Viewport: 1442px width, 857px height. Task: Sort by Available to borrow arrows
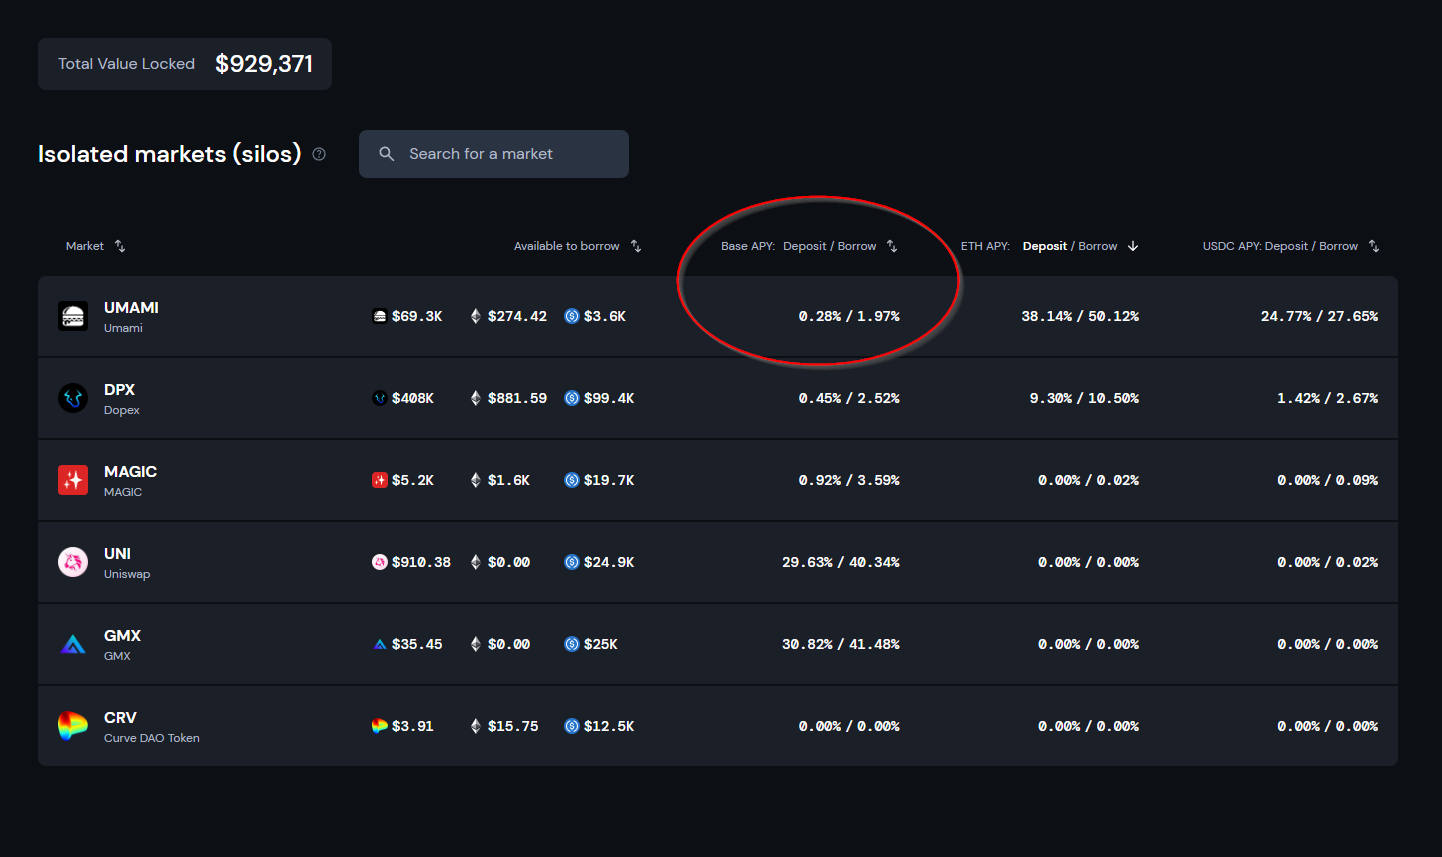[636, 246]
